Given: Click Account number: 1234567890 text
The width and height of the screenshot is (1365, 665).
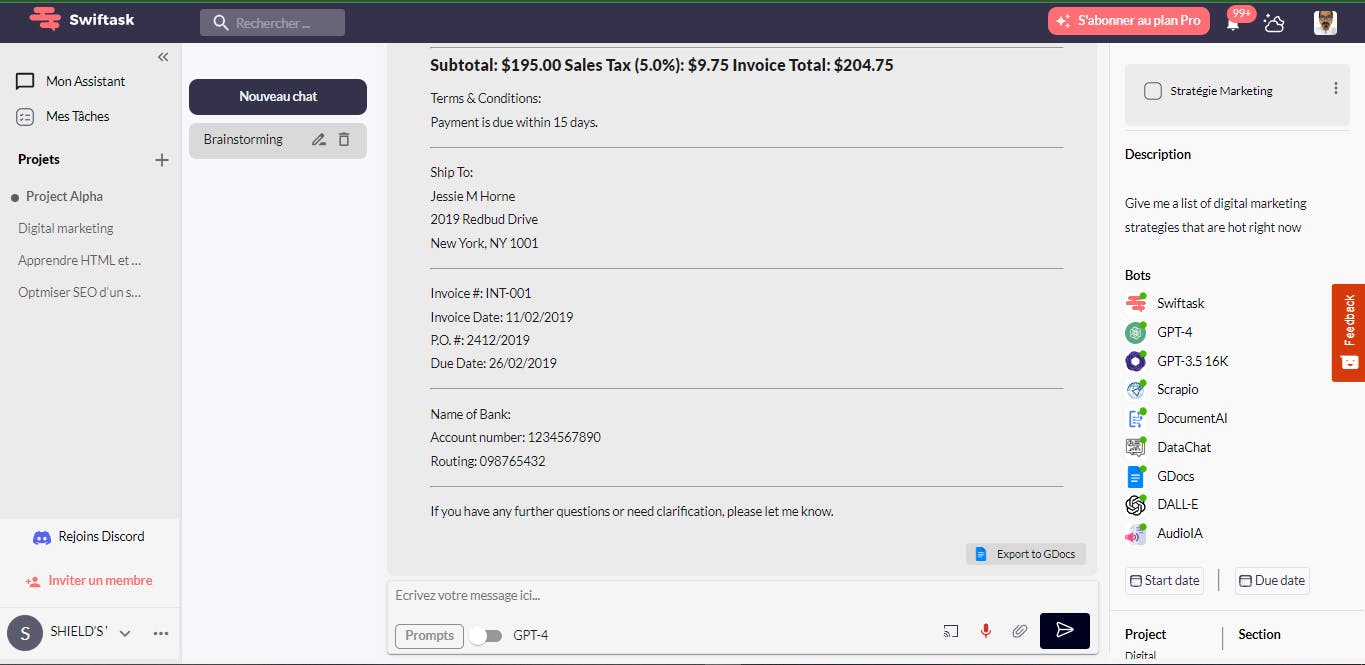Looking at the screenshot, I should pyautogui.click(x=516, y=437).
